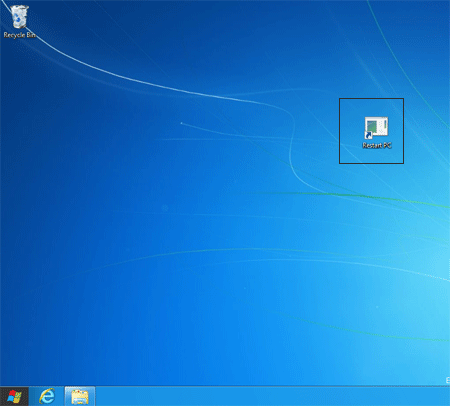Image resolution: width=450 pixels, height=406 pixels.
Task: Open File Explorer from the taskbar
Action: [80, 397]
